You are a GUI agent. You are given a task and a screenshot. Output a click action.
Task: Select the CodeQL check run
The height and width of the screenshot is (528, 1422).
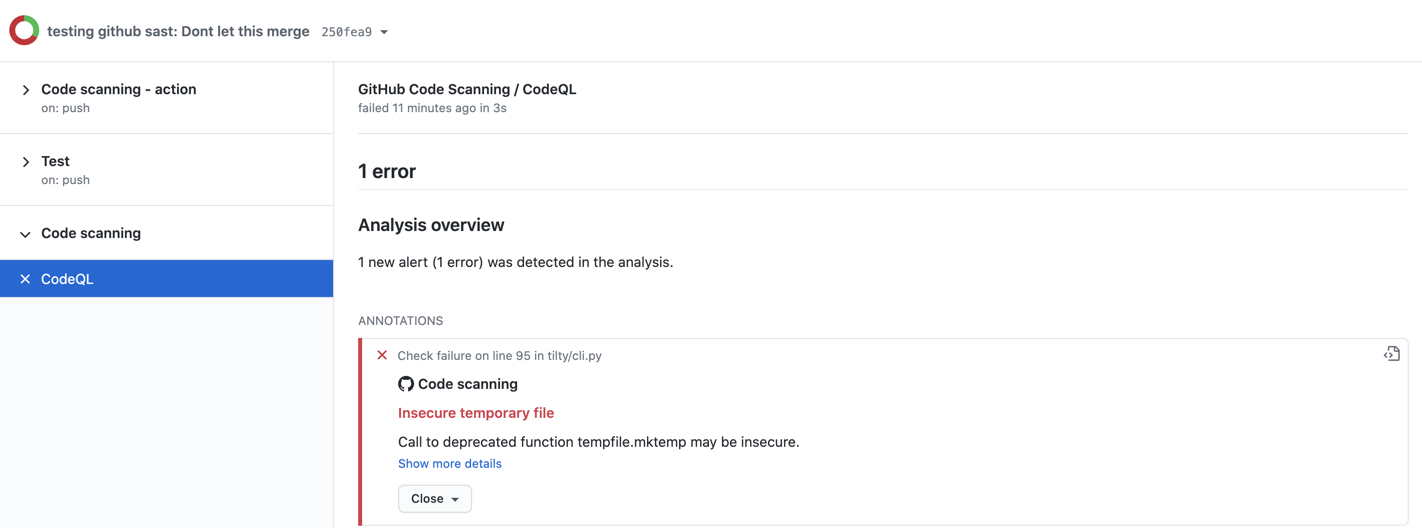[x=166, y=279]
